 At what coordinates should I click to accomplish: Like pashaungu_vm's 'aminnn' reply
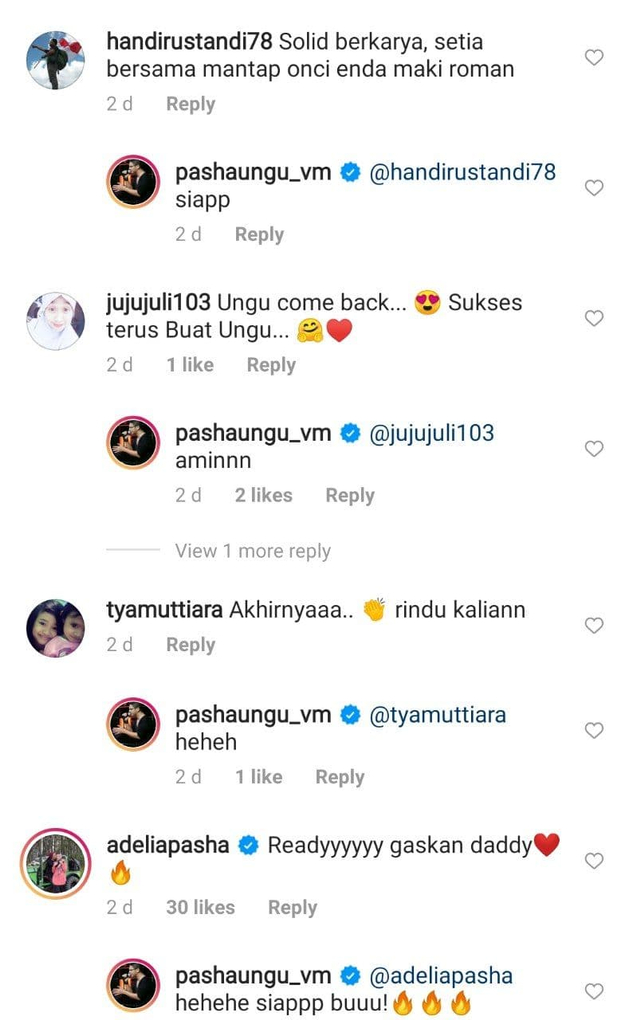594,448
